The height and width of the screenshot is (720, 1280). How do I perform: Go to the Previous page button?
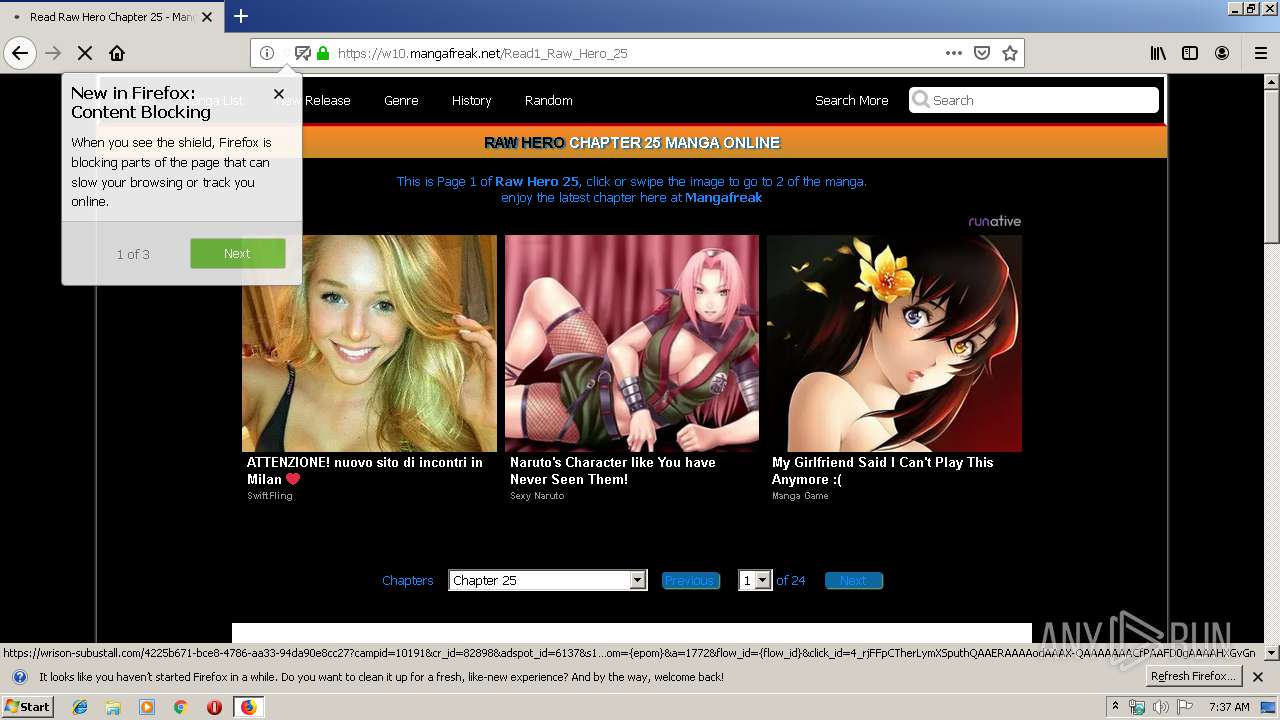click(691, 580)
